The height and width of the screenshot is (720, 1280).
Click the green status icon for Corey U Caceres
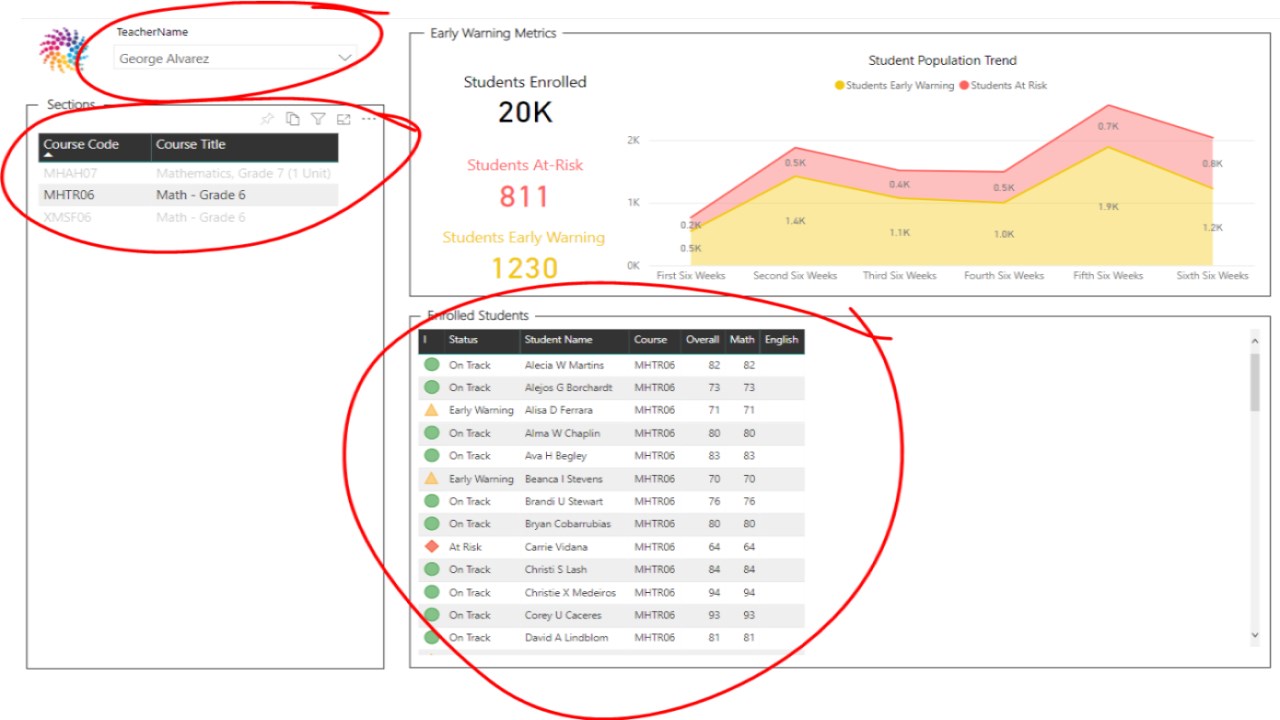tap(432, 615)
